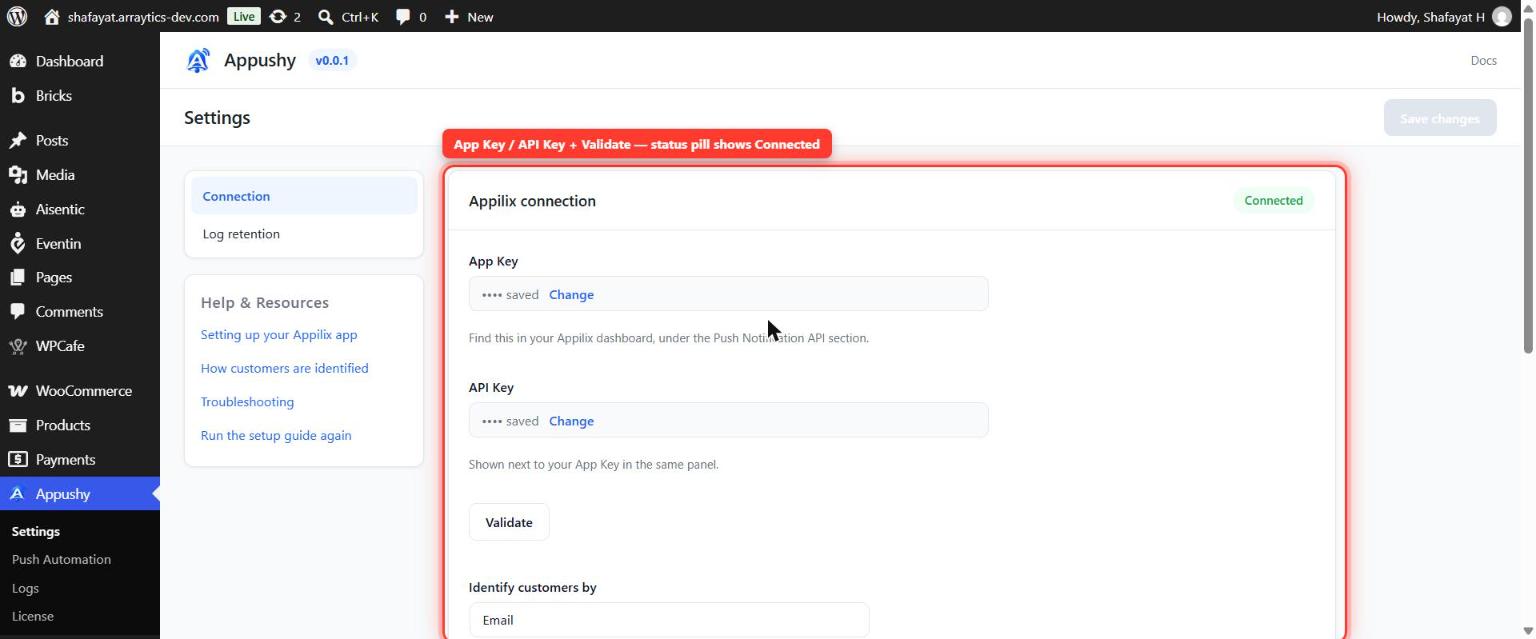Select the Log retention settings tab
Image resolution: width=1536 pixels, height=639 pixels.
tap(304, 234)
